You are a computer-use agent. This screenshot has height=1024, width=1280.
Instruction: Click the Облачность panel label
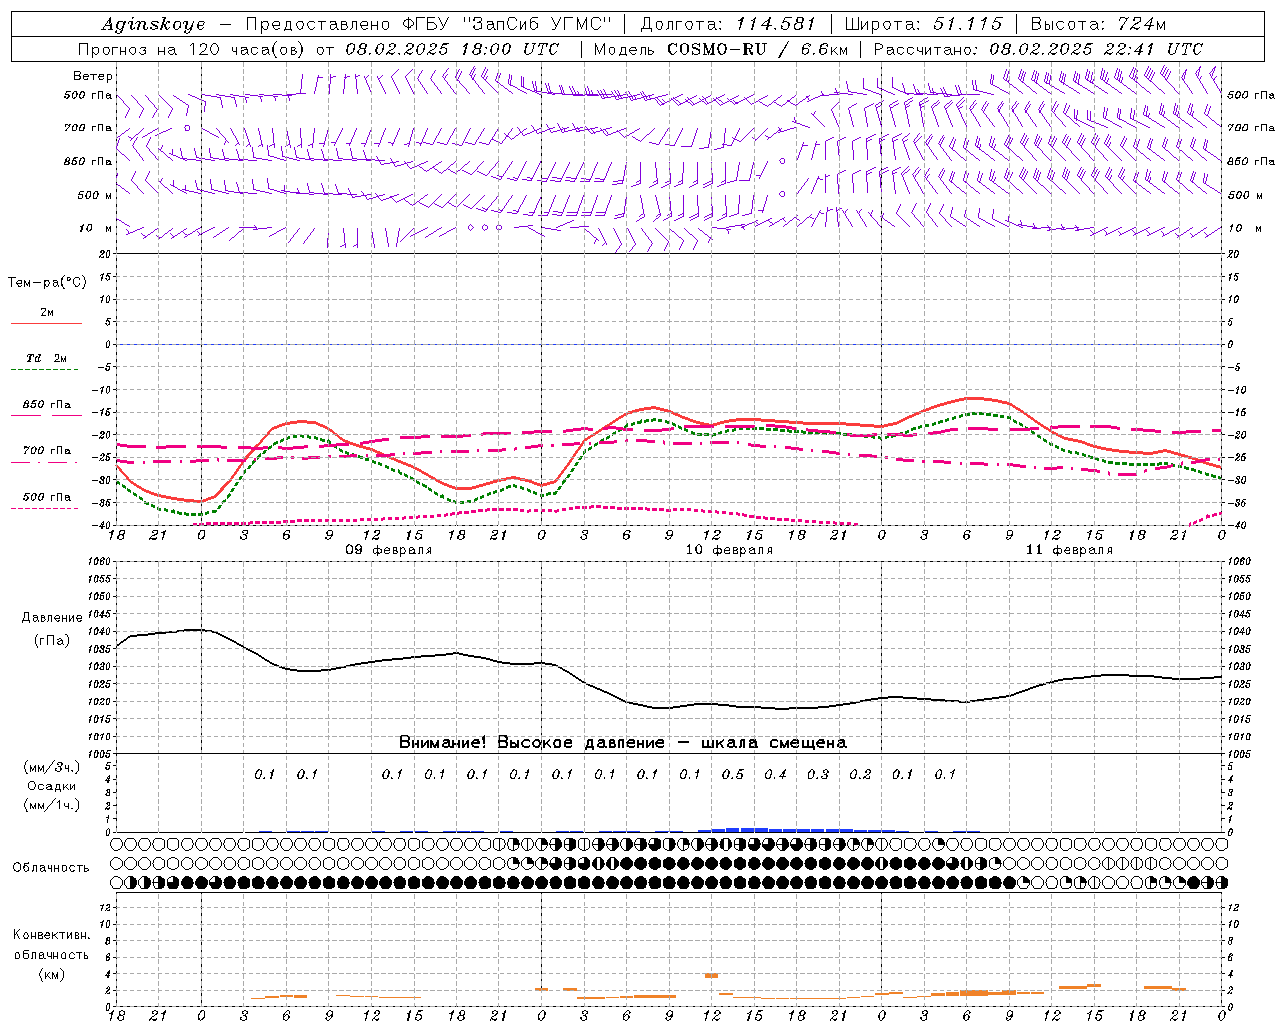51,868
